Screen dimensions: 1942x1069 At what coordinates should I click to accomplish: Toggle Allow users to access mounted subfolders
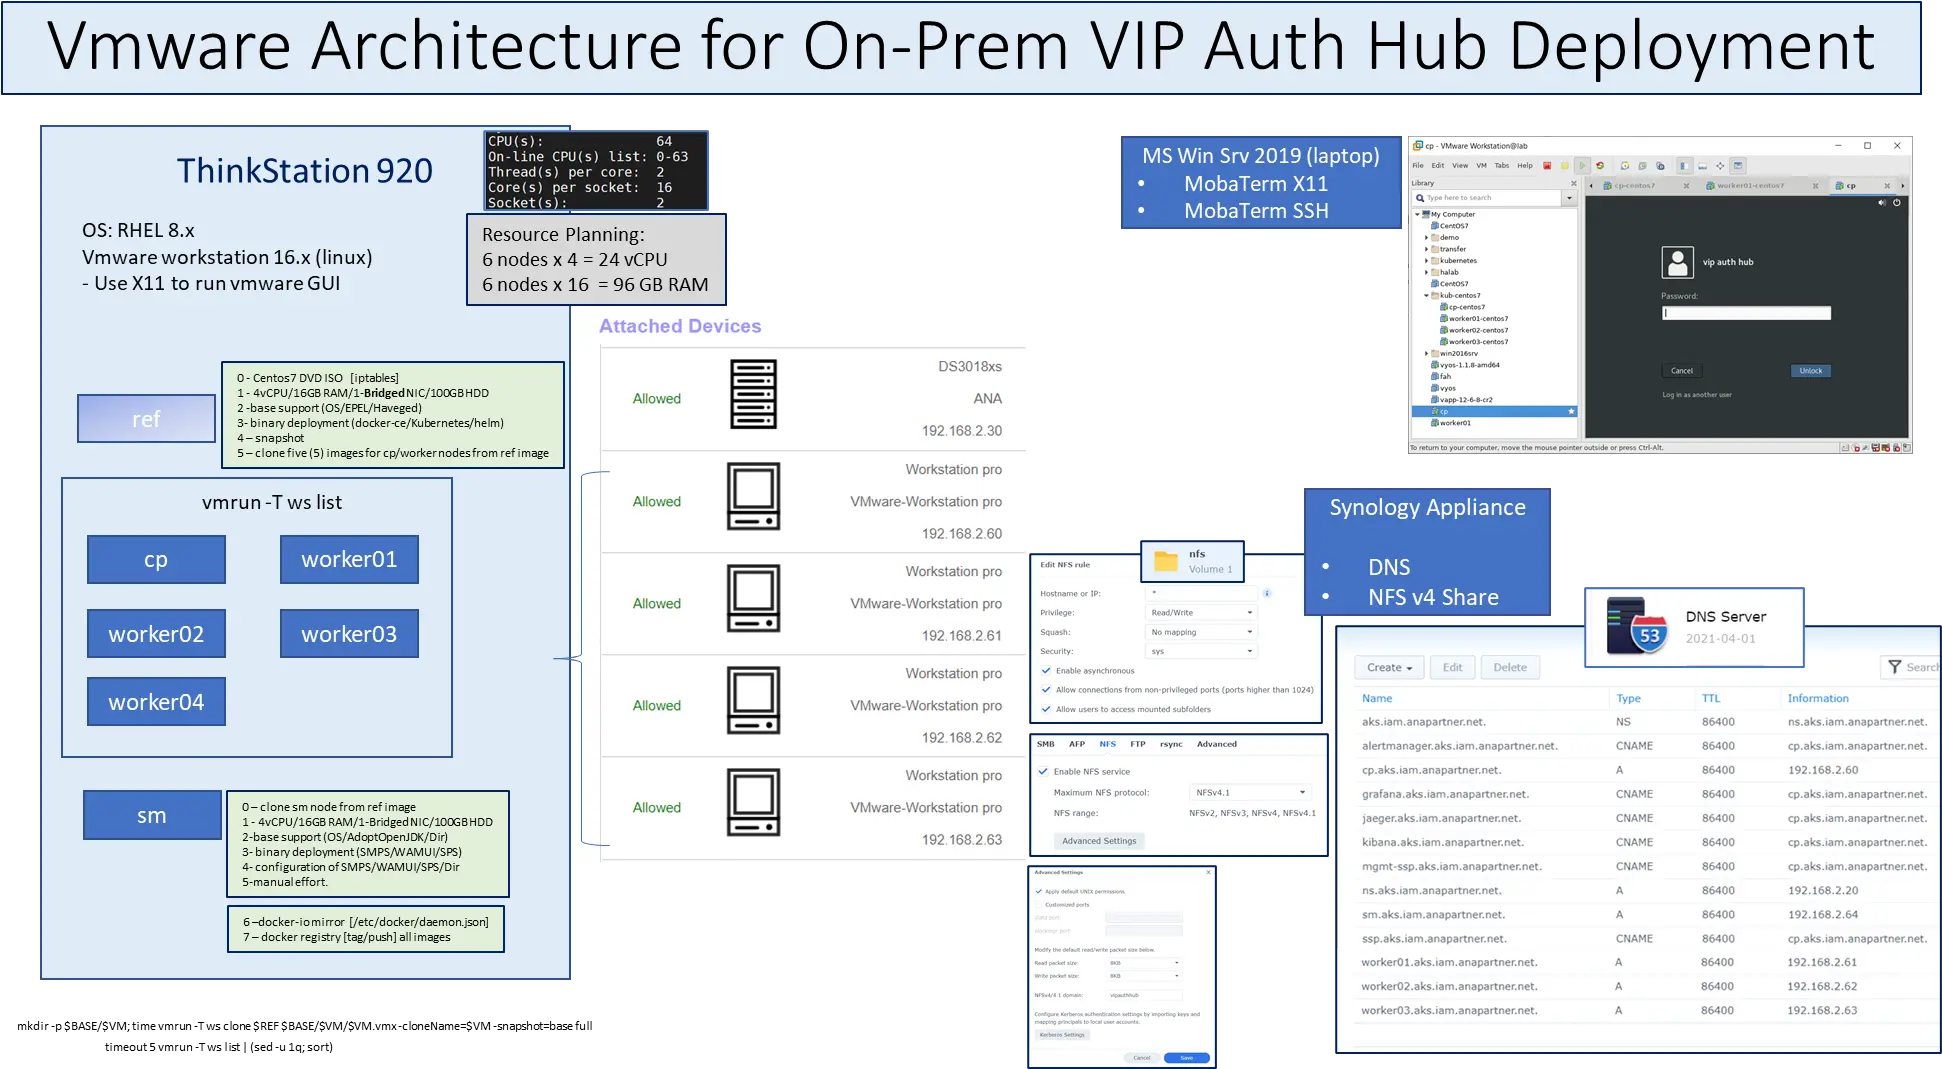coord(1046,709)
